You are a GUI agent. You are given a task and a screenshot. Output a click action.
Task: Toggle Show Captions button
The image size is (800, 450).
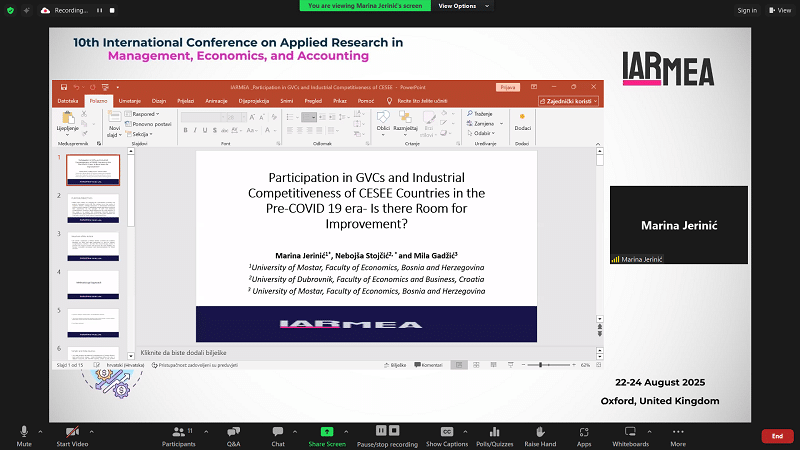(x=447, y=432)
